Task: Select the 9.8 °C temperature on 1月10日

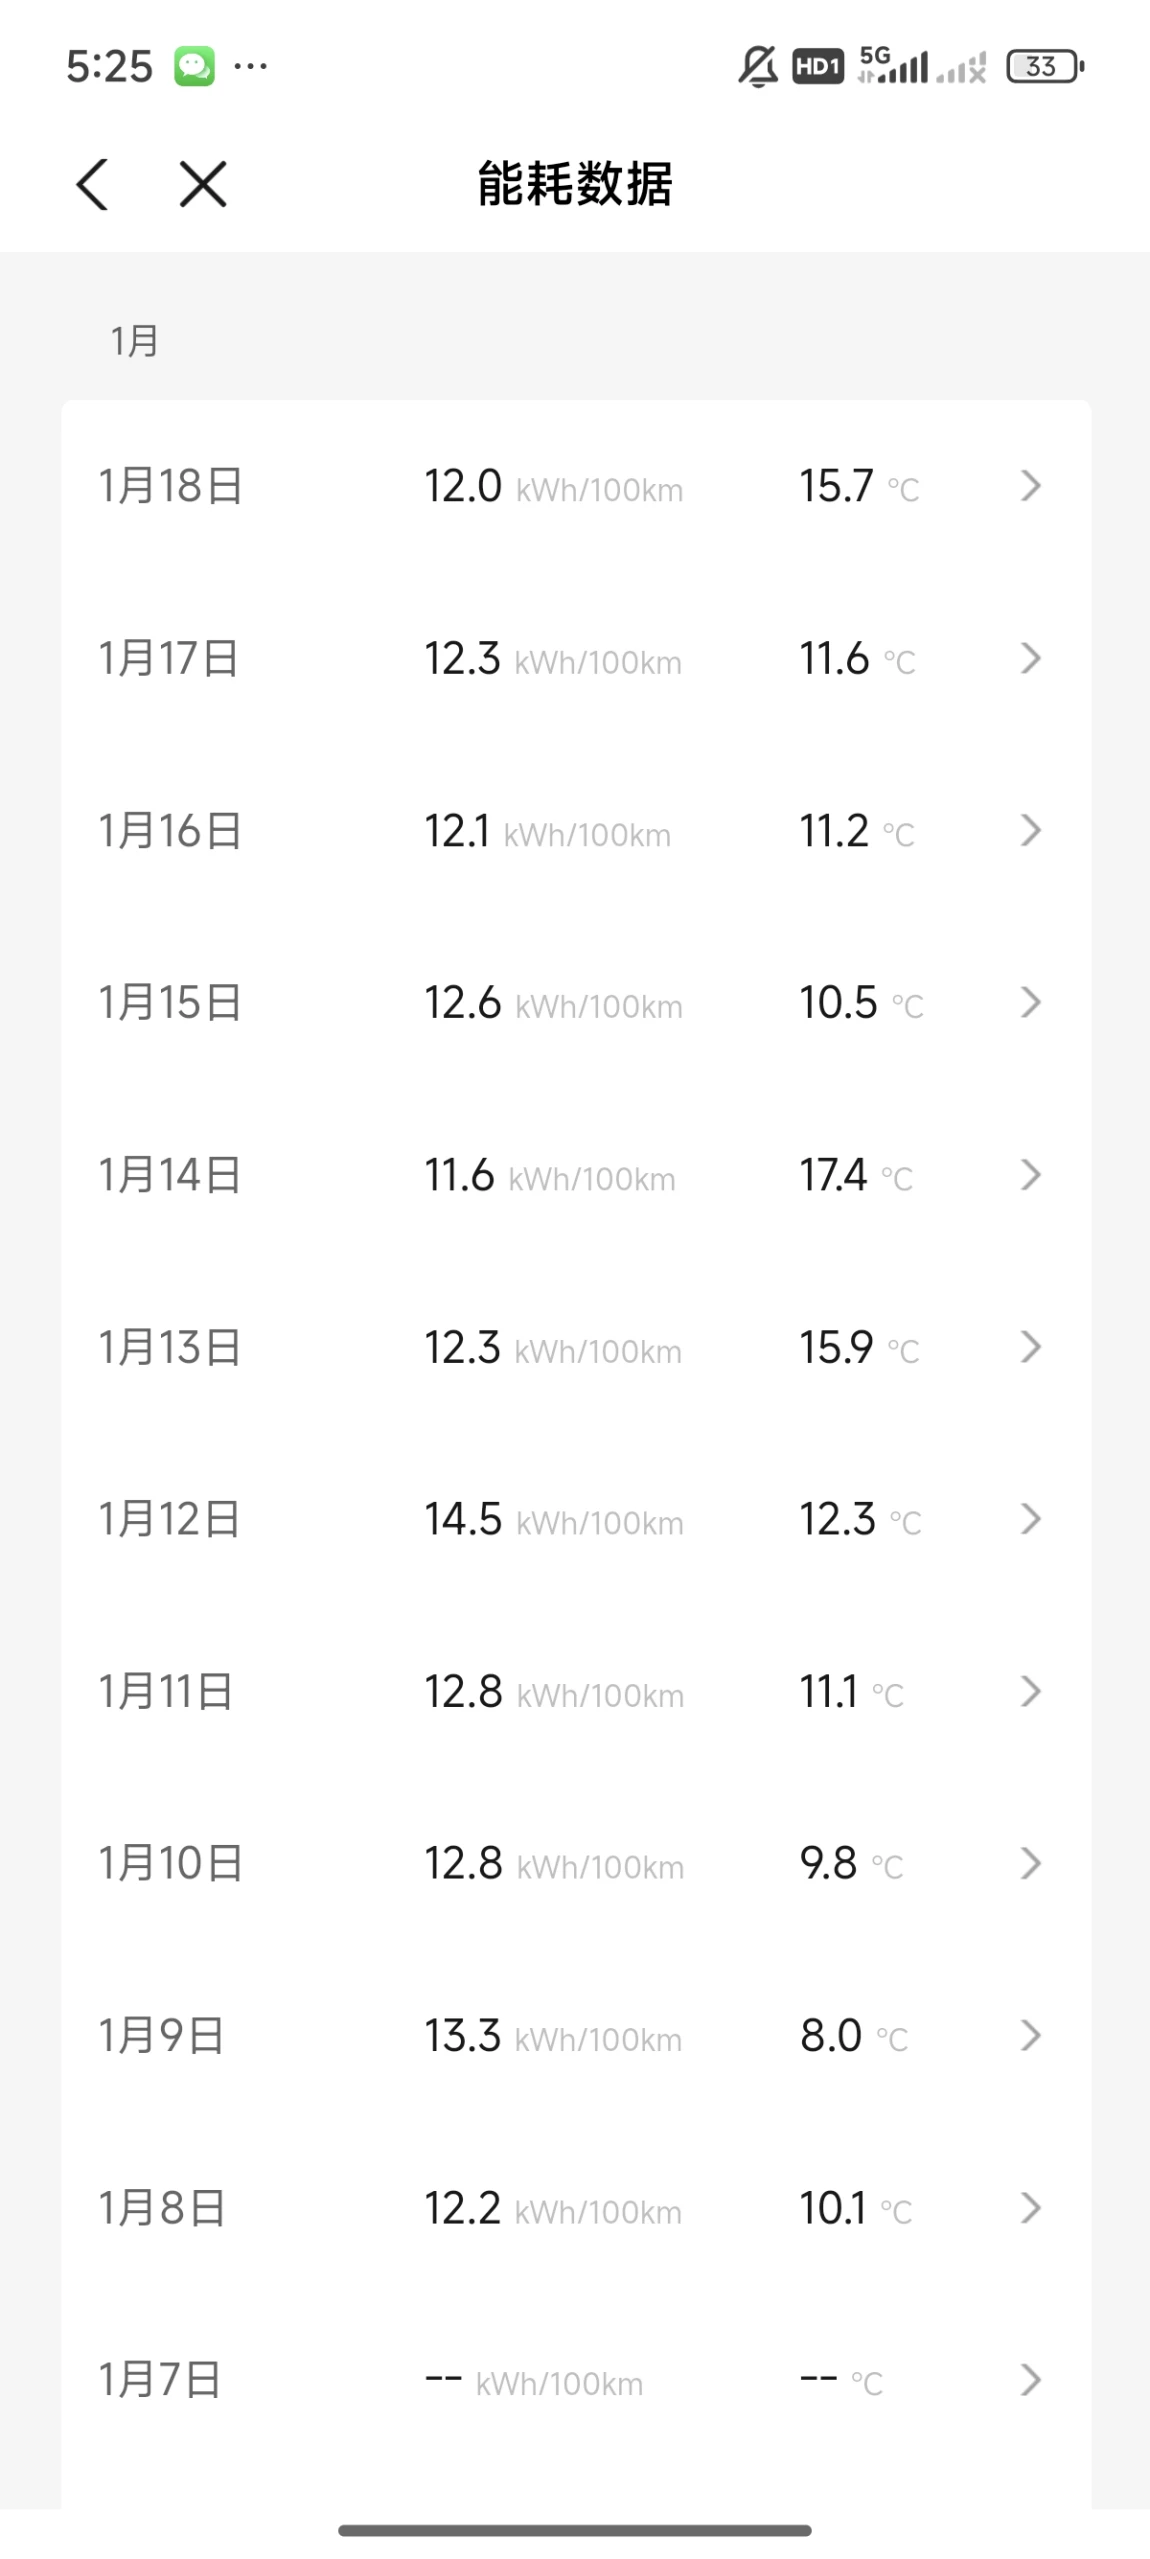Action: pyautogui.click(x=852, y=1864)
